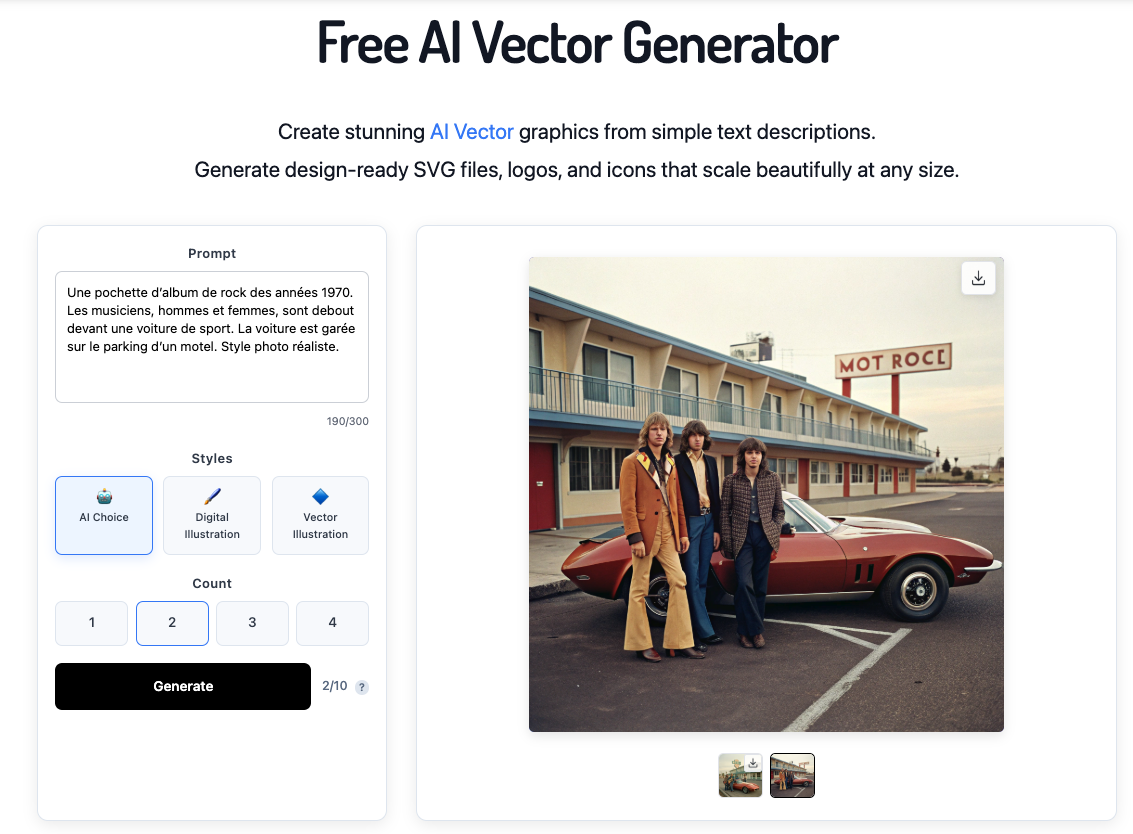Choose the Digital Illustration pen style
This screenshot has width=1133, height=834.
(212, 515)
